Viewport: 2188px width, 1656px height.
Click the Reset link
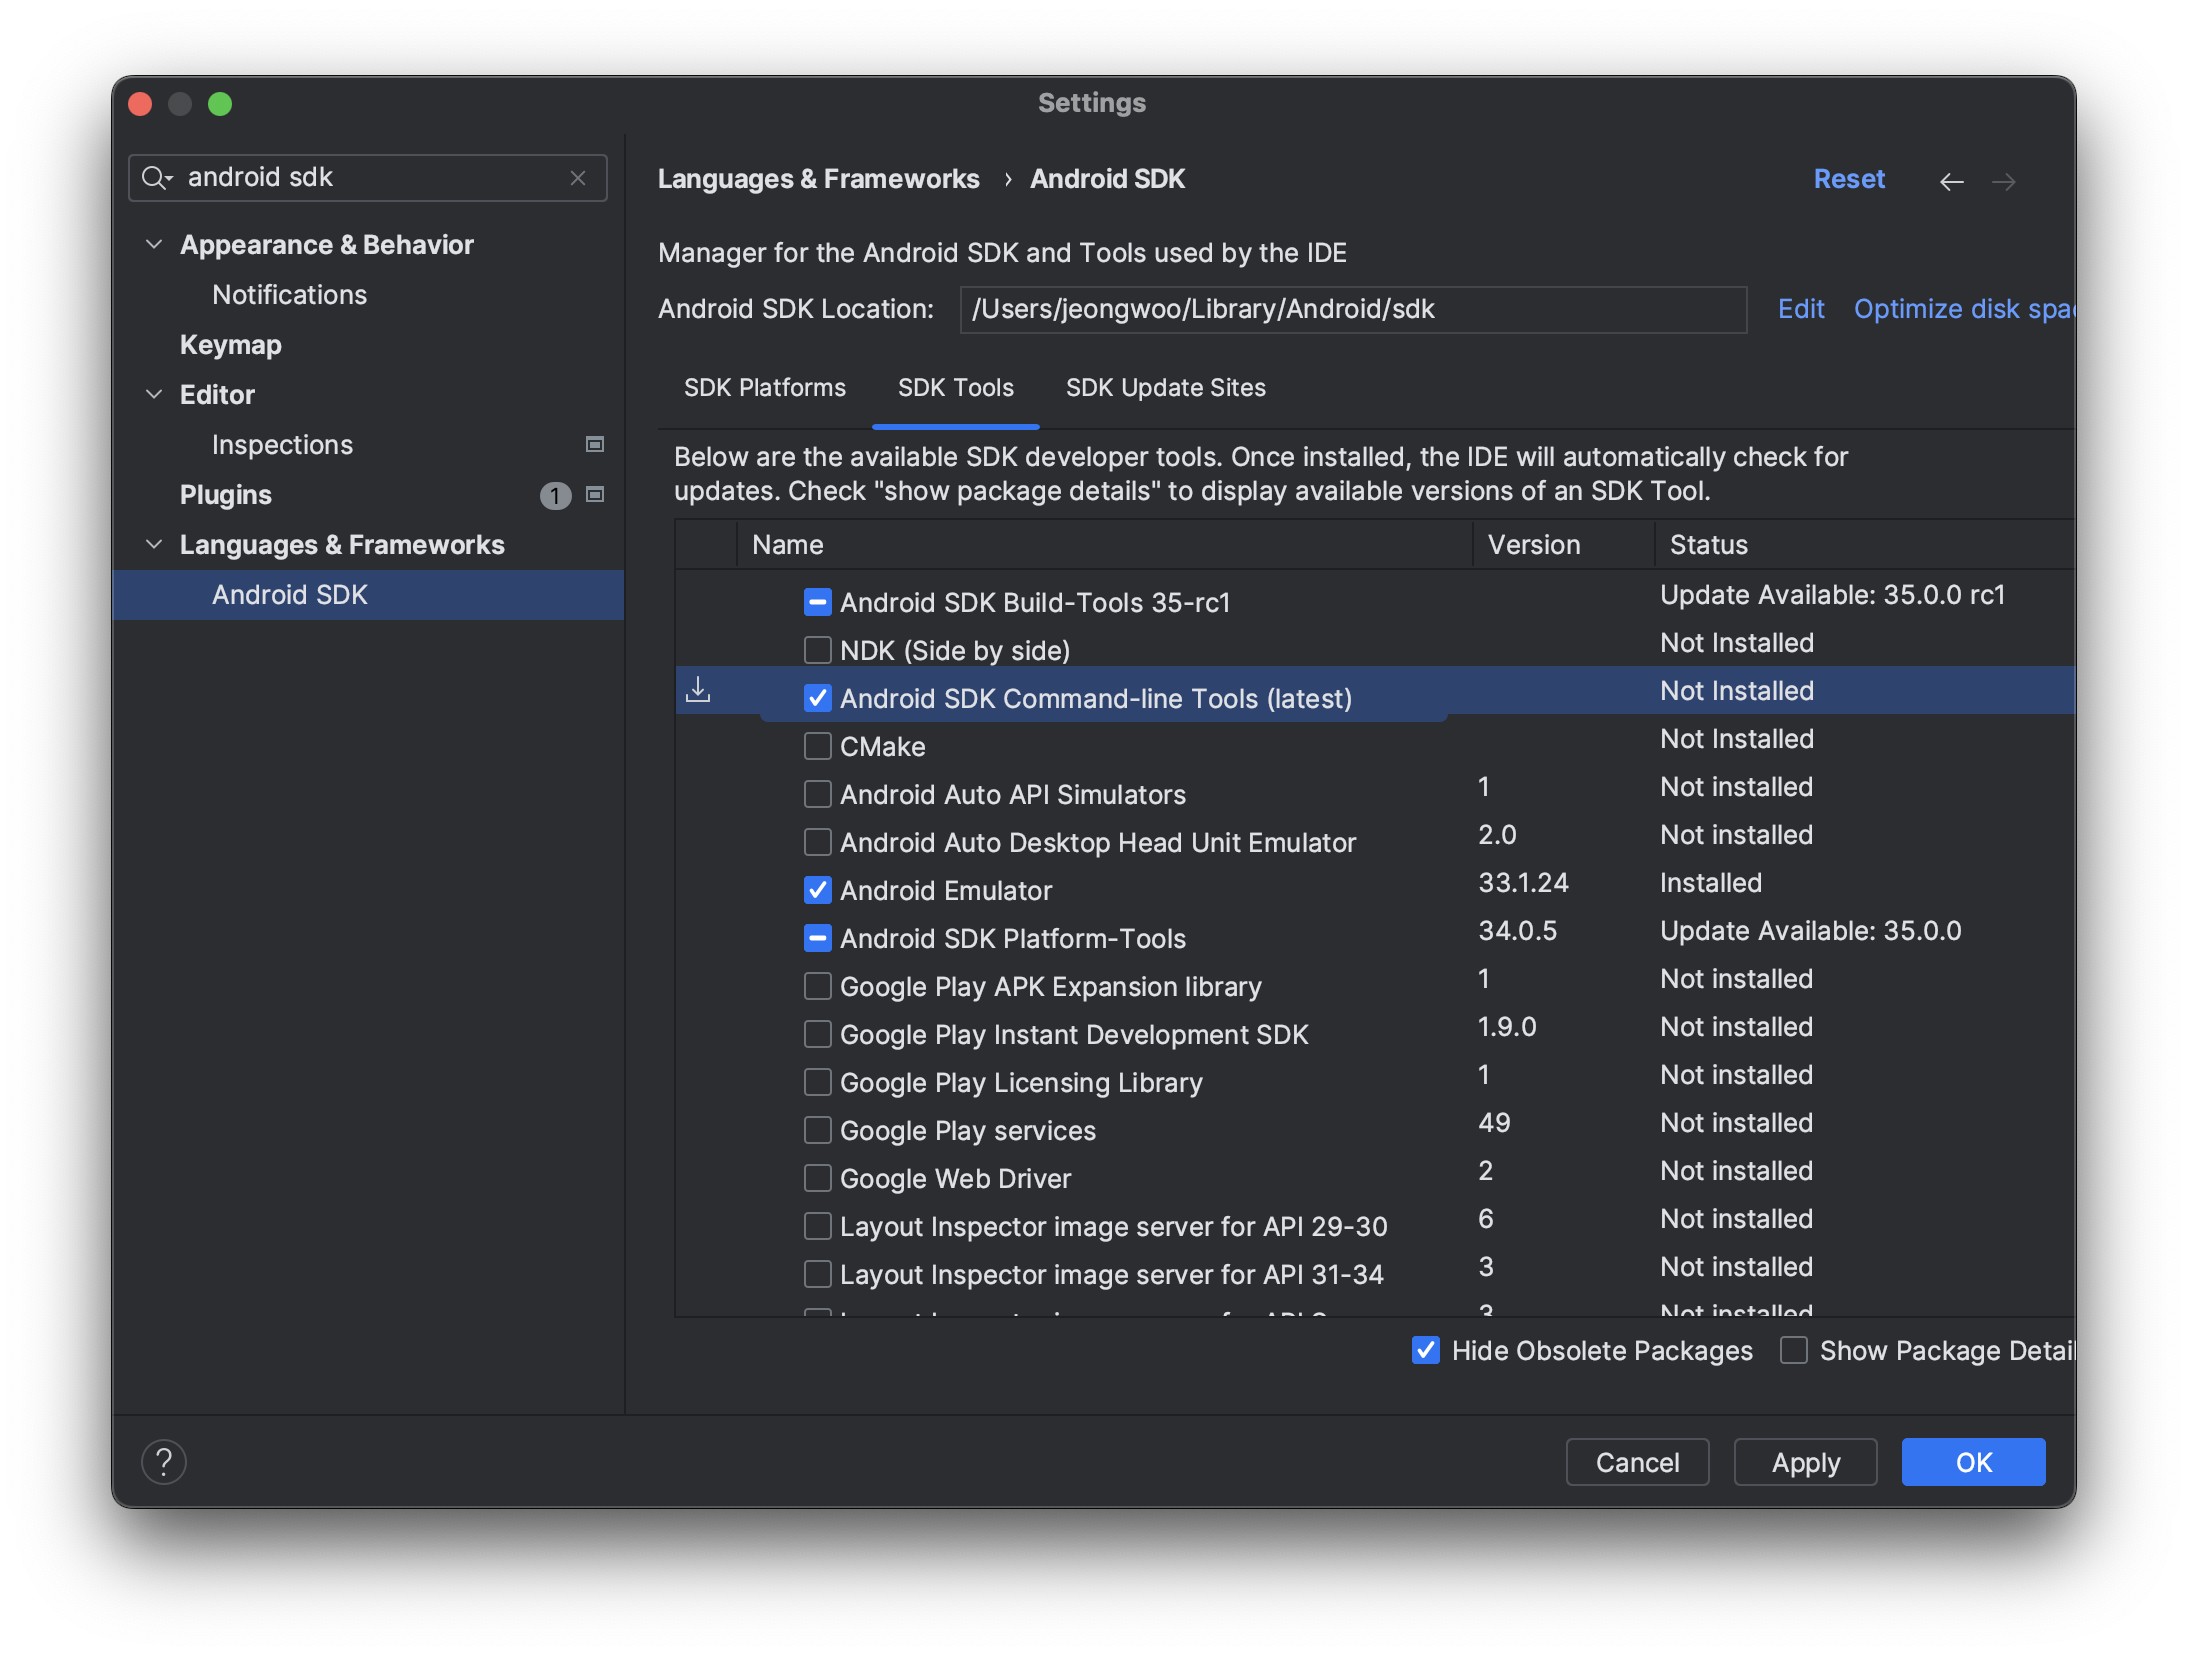(x=1848, y=179)
